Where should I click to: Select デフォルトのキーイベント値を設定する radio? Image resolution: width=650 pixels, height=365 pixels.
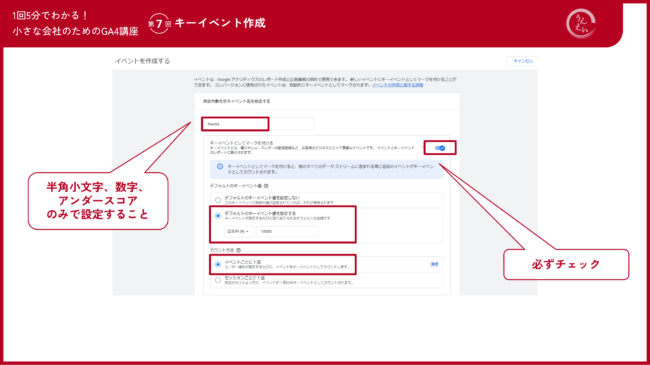(218, 216)
